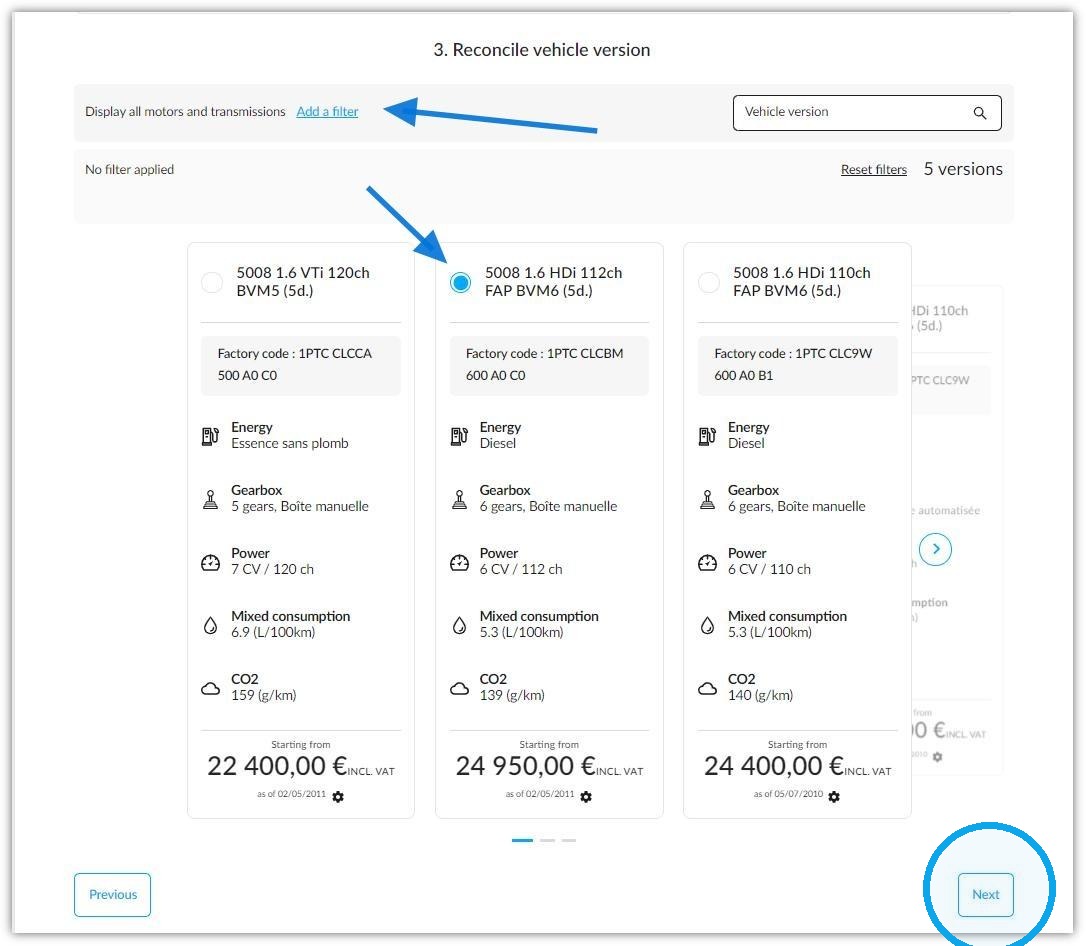Click the Gearbox icon on HDi 112ch card
The width and height of the screenshot is (1086, 946).
click(459, 499)
